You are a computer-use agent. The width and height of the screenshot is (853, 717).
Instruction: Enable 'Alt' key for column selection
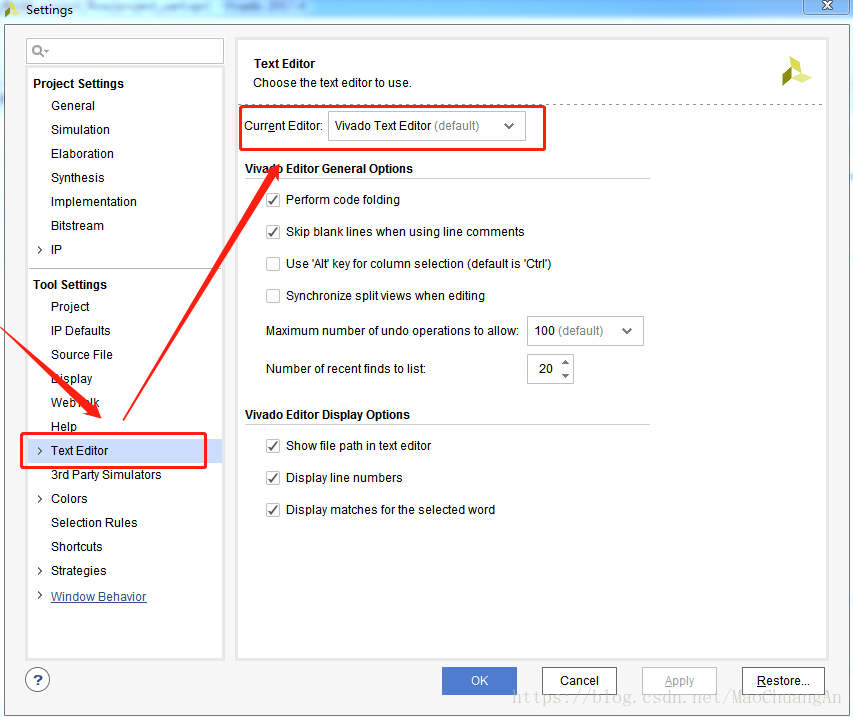[273, 264]
